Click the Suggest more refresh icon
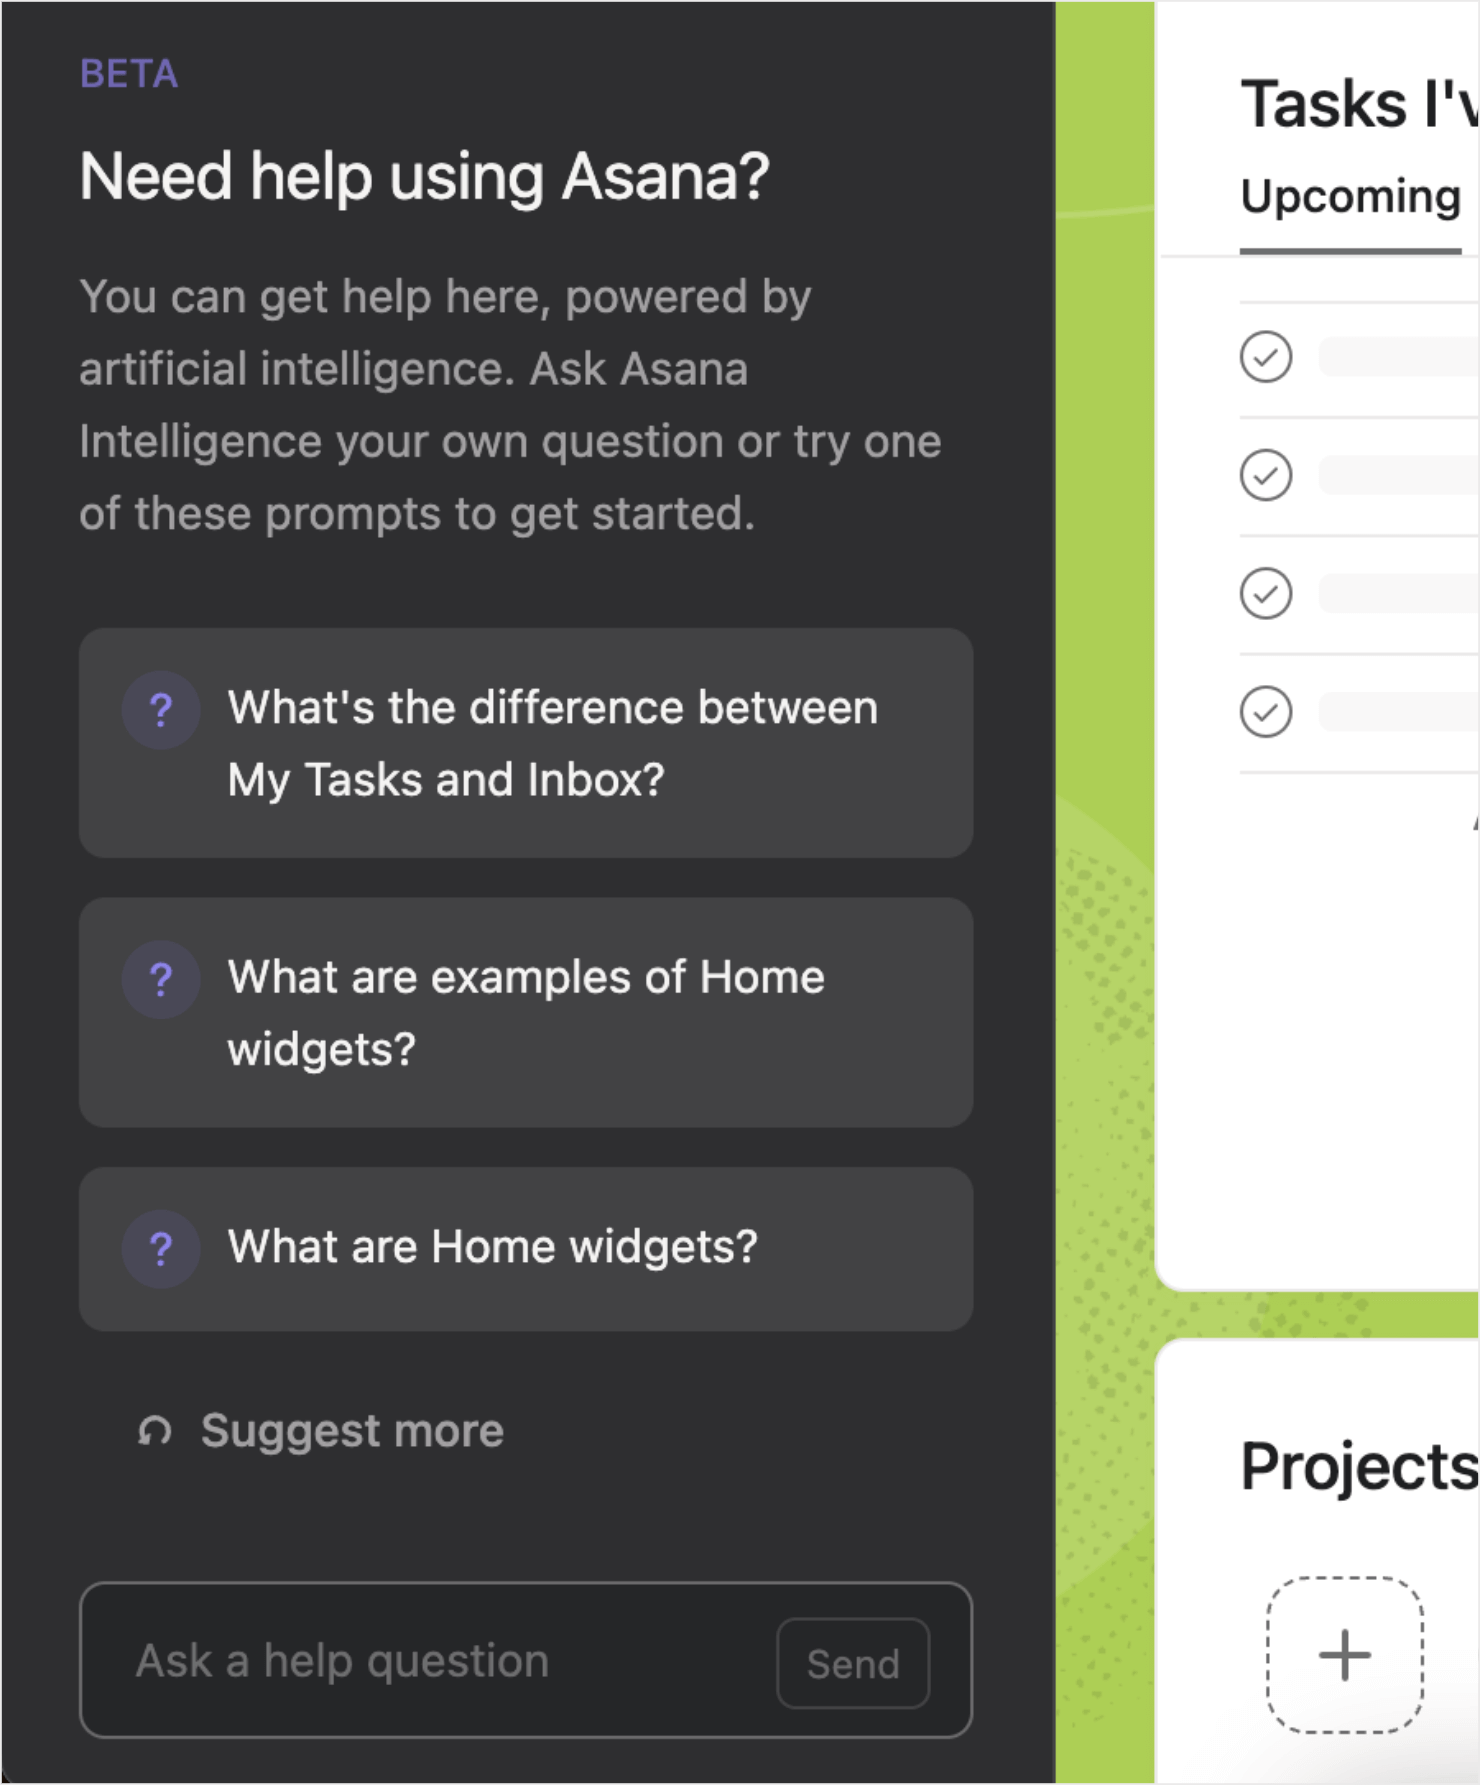The image size is (1480, 1785). pyautogui.click(x=154, y=1431)
